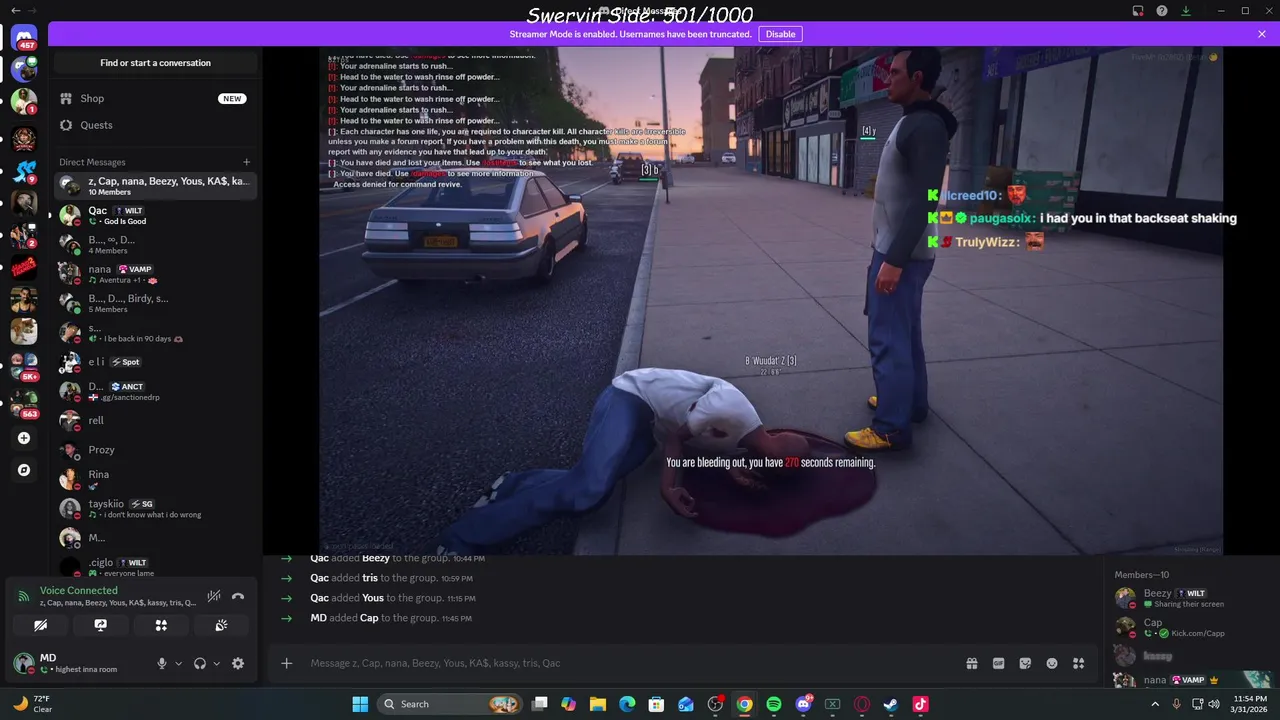Deafen with headphones icon

(x=200, y=663)
